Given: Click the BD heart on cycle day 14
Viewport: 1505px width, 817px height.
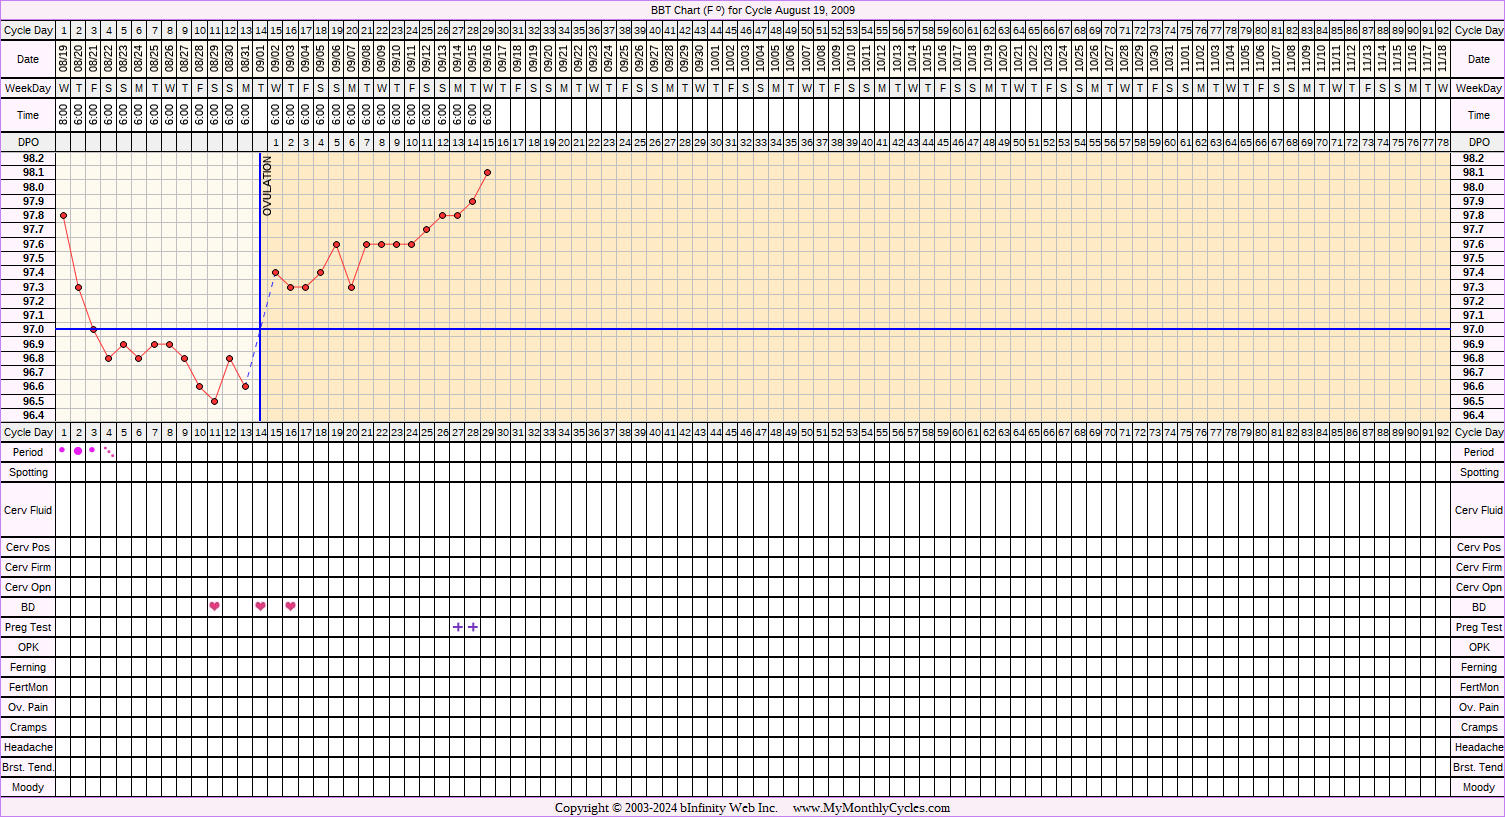Looking at the screenshot, I should (260, 606).
